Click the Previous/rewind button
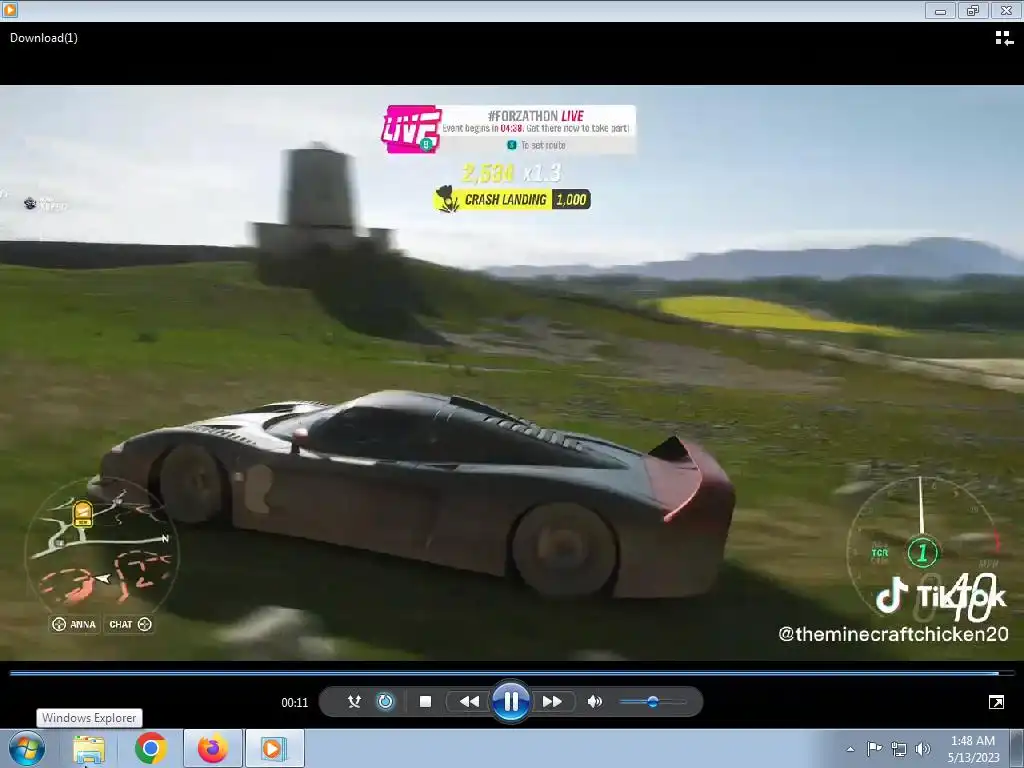Screen dimensions: 1024x768 coord(469,701)
